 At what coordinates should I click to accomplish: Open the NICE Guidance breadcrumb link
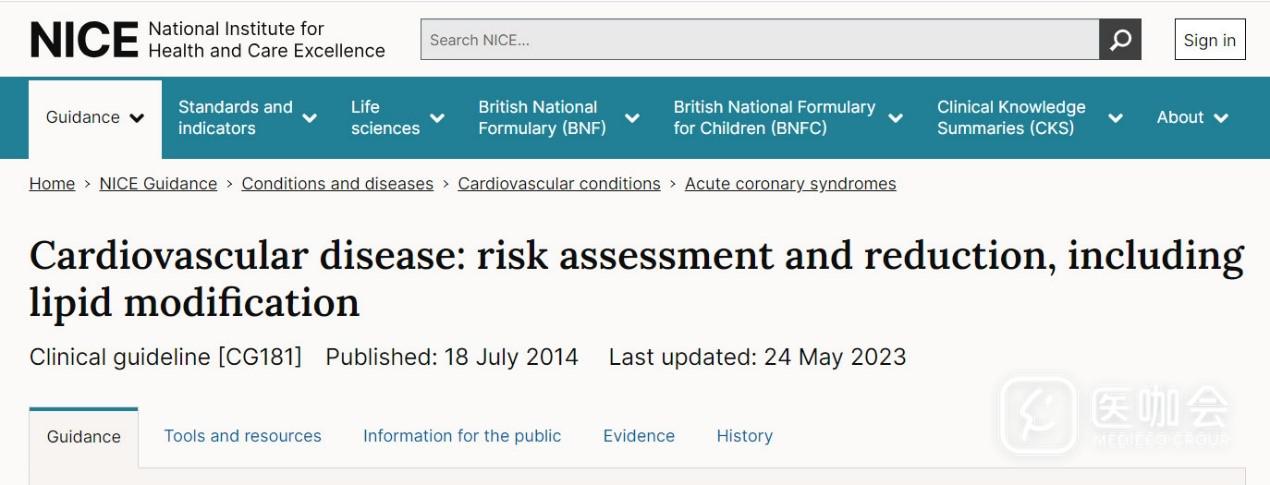click(x=158, y=184)
